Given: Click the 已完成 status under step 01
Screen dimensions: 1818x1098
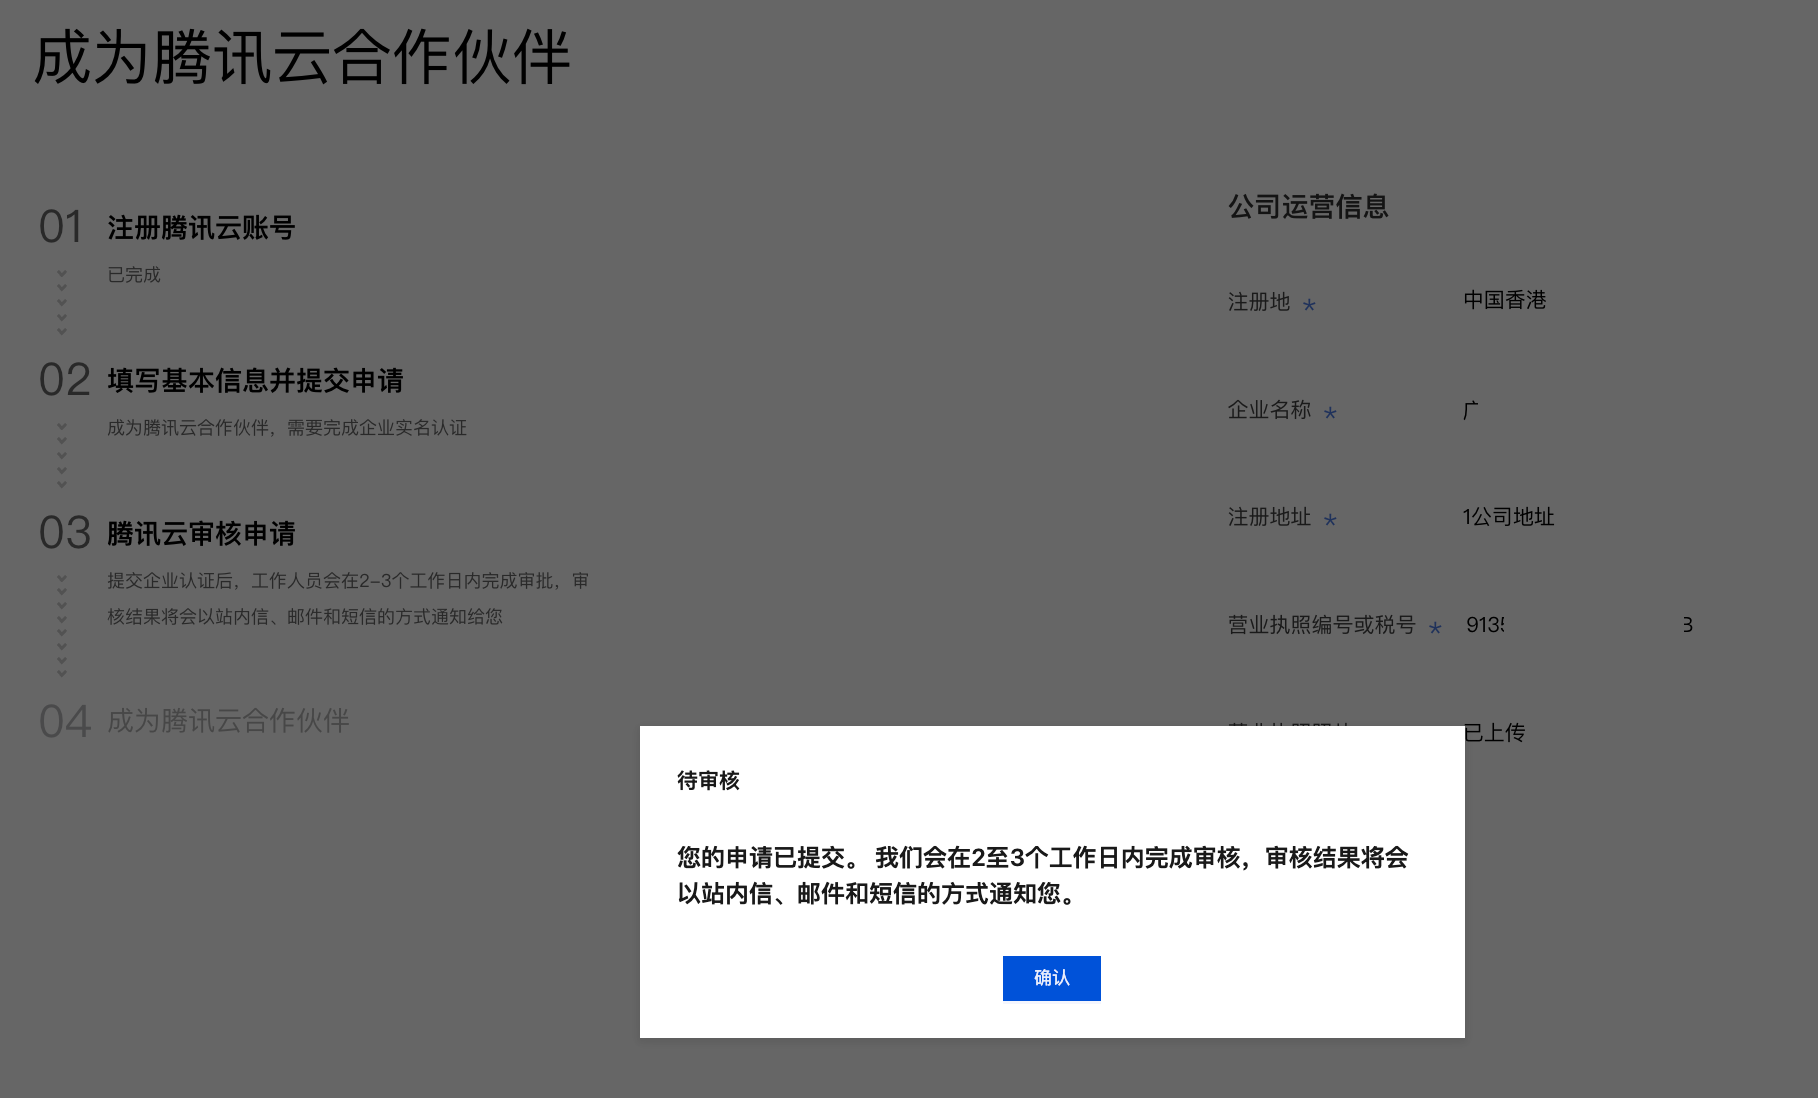Looking at the screenshot, I should pos(134,275).
